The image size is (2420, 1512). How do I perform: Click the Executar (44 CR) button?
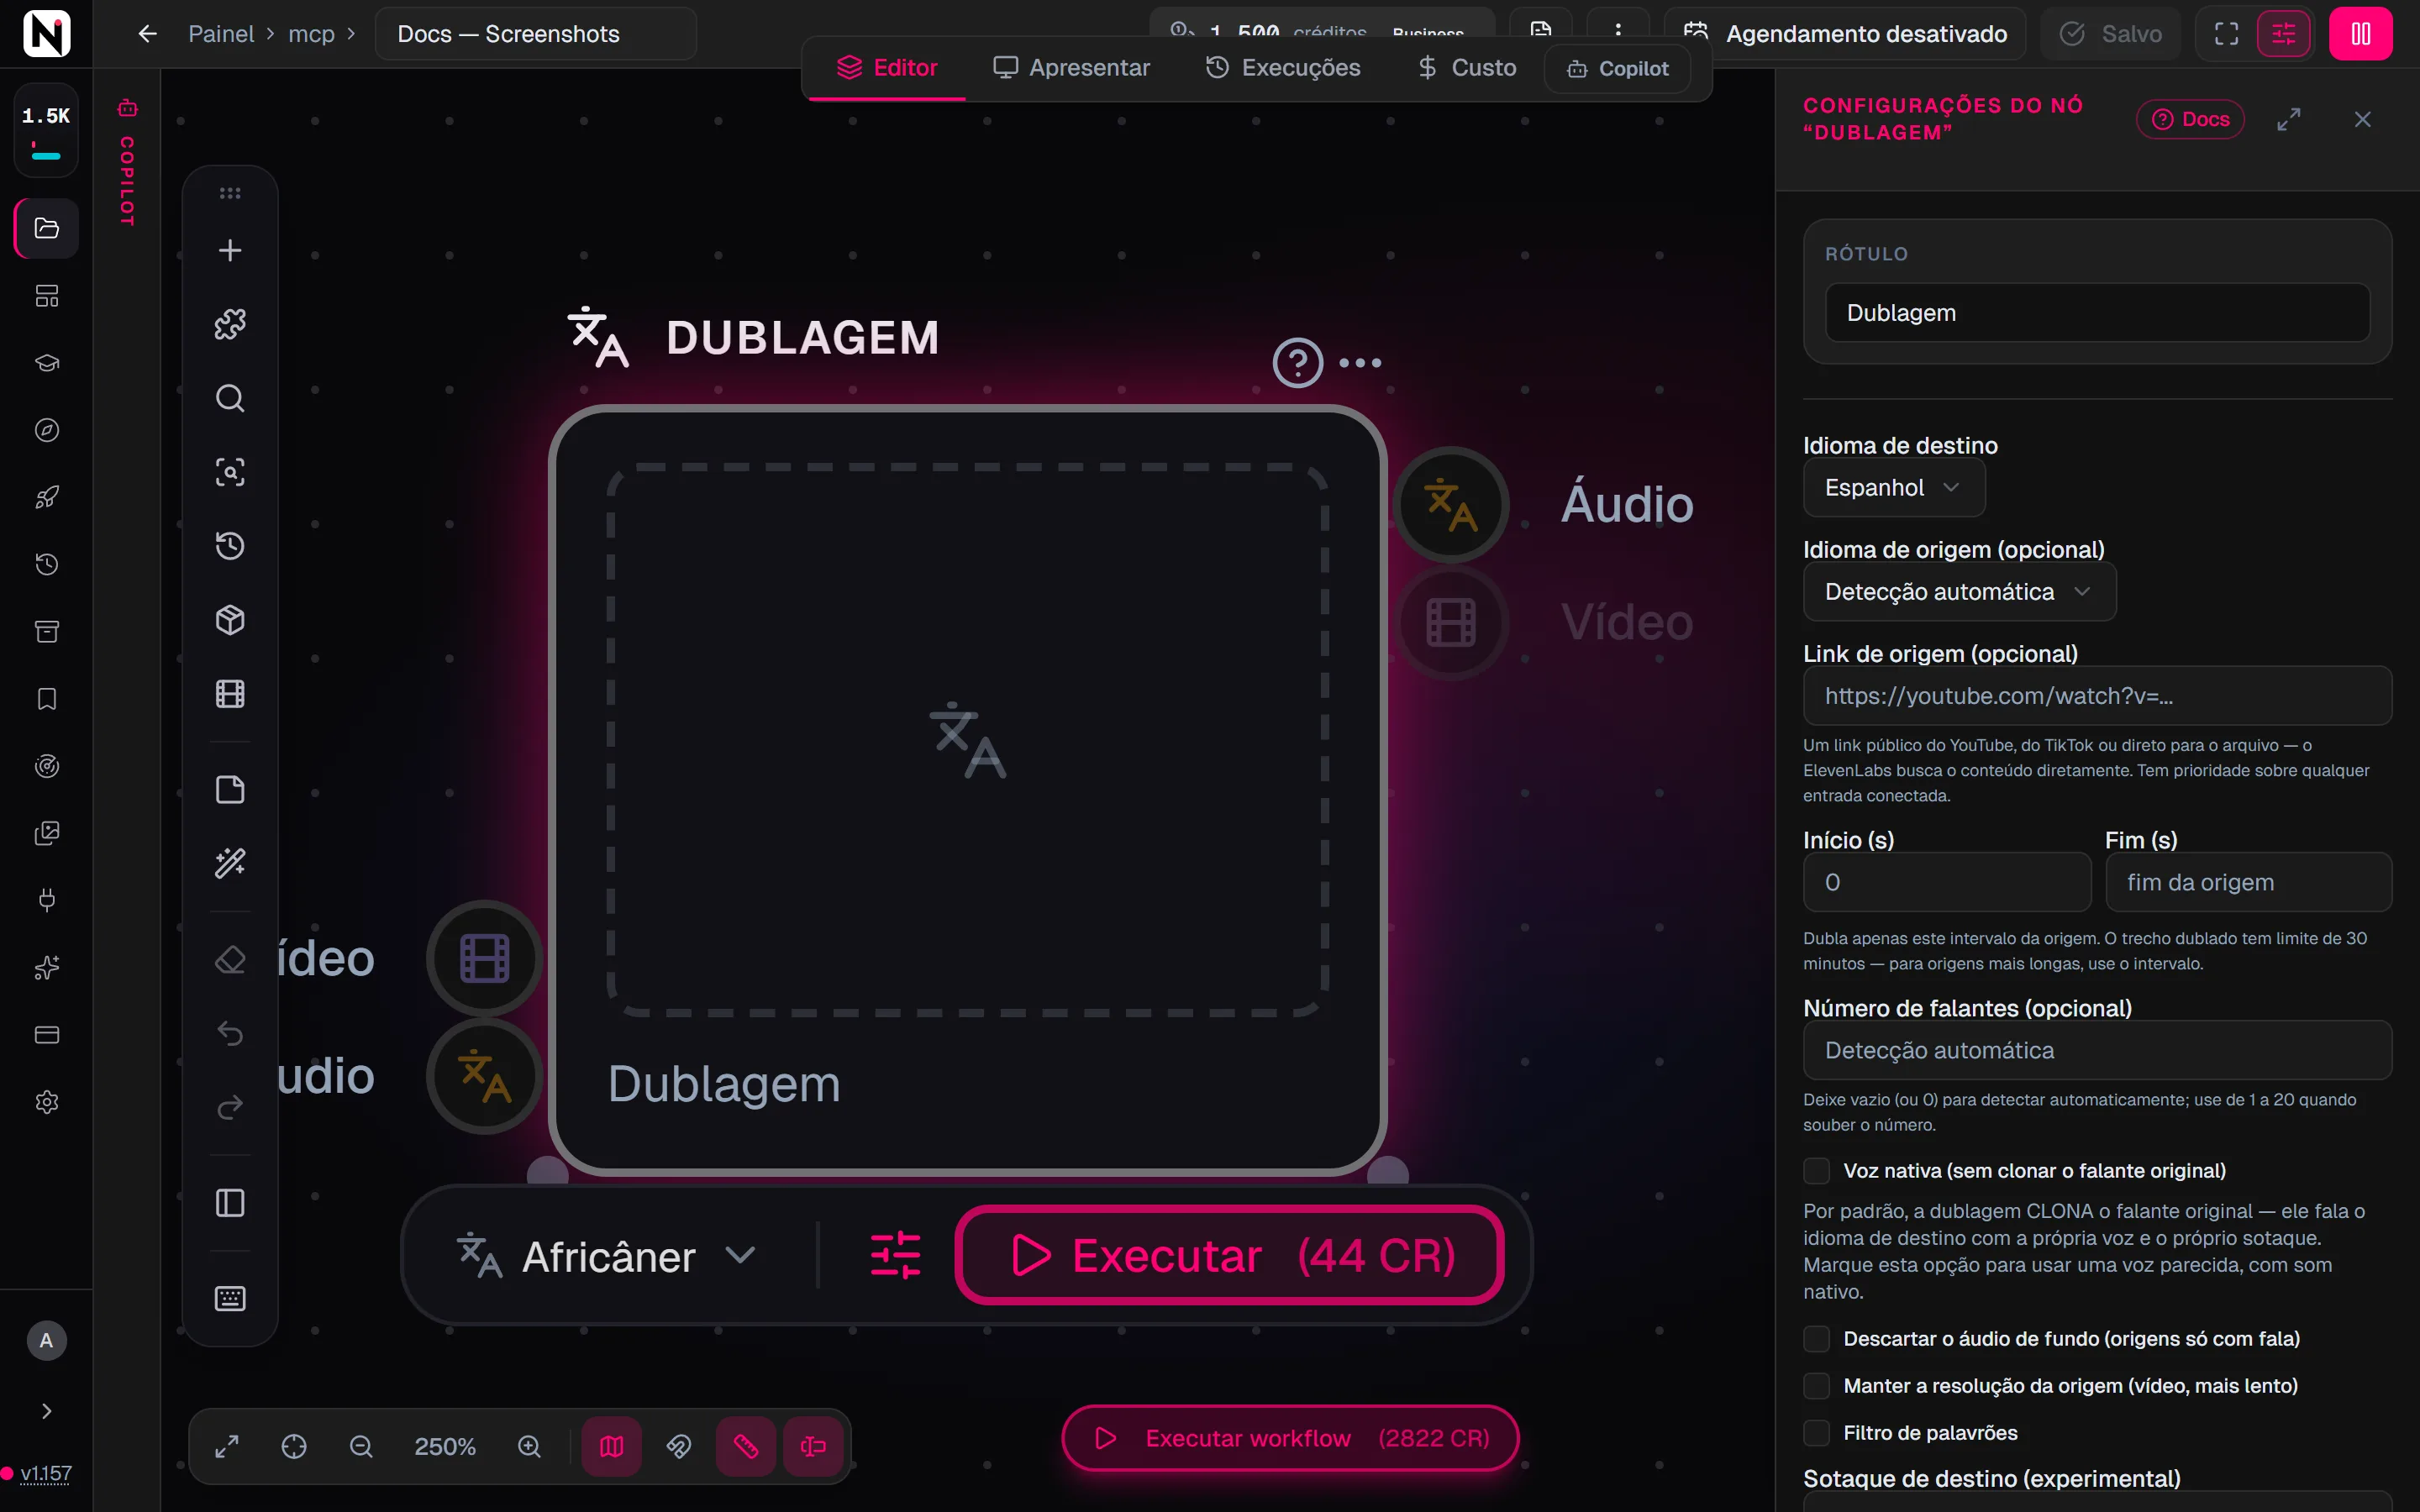(x=1230, y=1255)
